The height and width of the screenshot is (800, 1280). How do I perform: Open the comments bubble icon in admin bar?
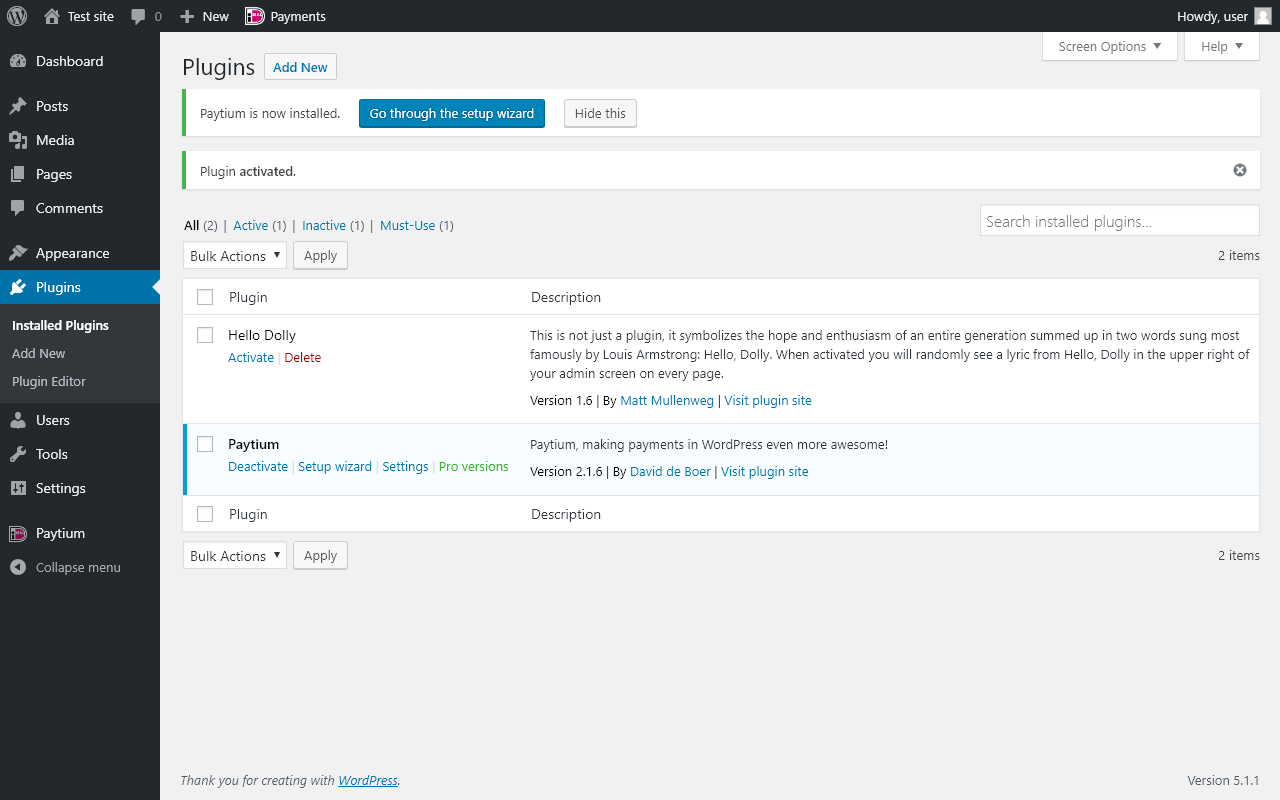pos(139,16)
